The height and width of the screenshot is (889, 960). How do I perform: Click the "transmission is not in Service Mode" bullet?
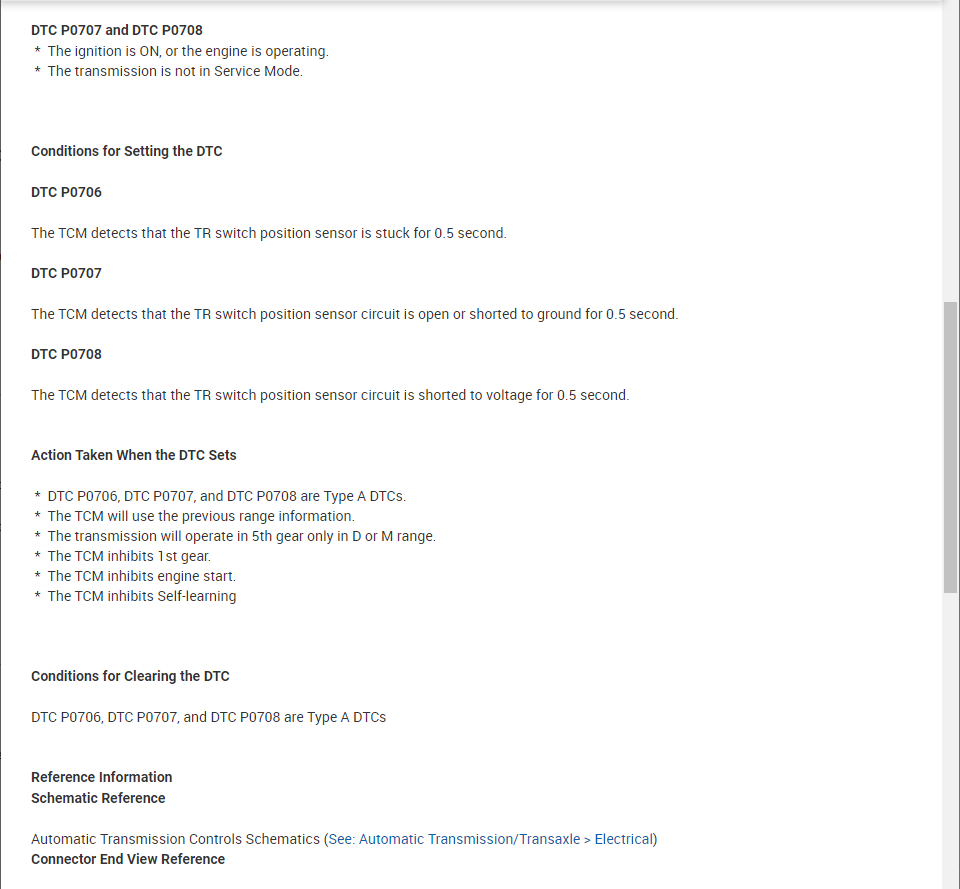[x=174, y=71]
